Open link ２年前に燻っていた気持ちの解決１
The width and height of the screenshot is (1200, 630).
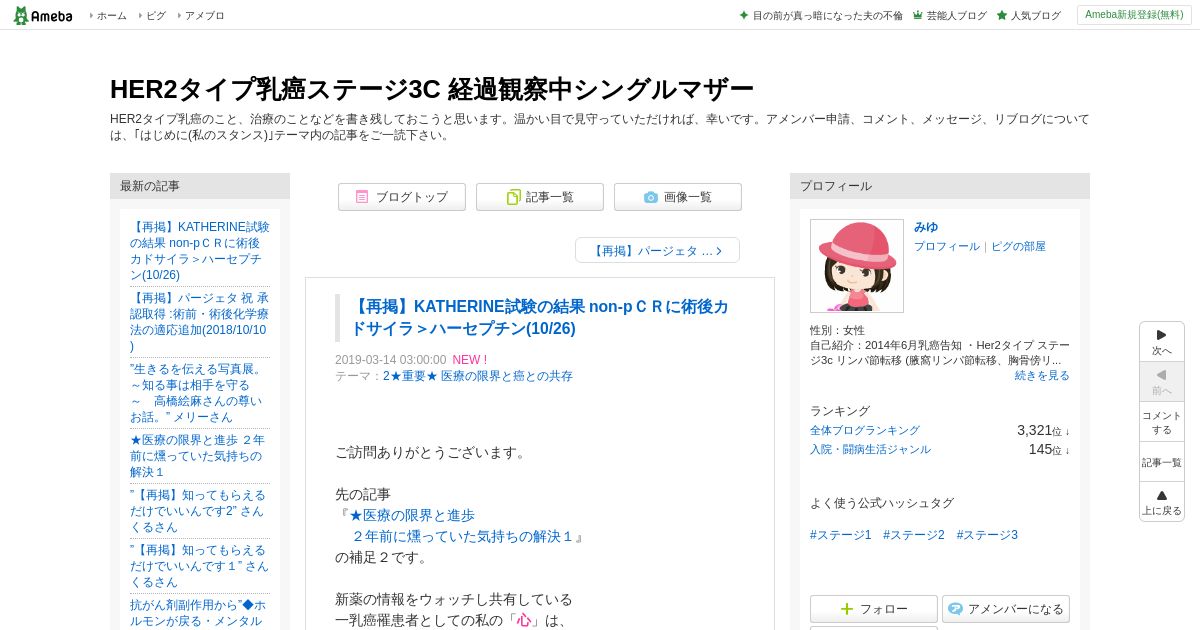point(463,536)
